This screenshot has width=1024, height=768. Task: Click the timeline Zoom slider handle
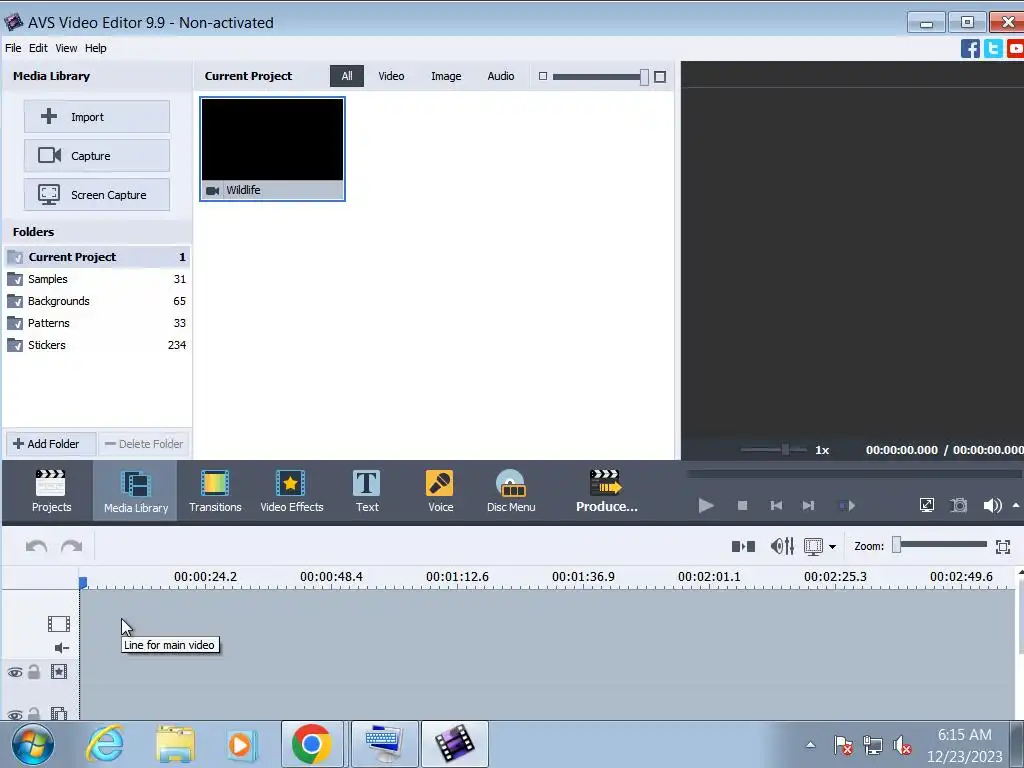(897, 545)
